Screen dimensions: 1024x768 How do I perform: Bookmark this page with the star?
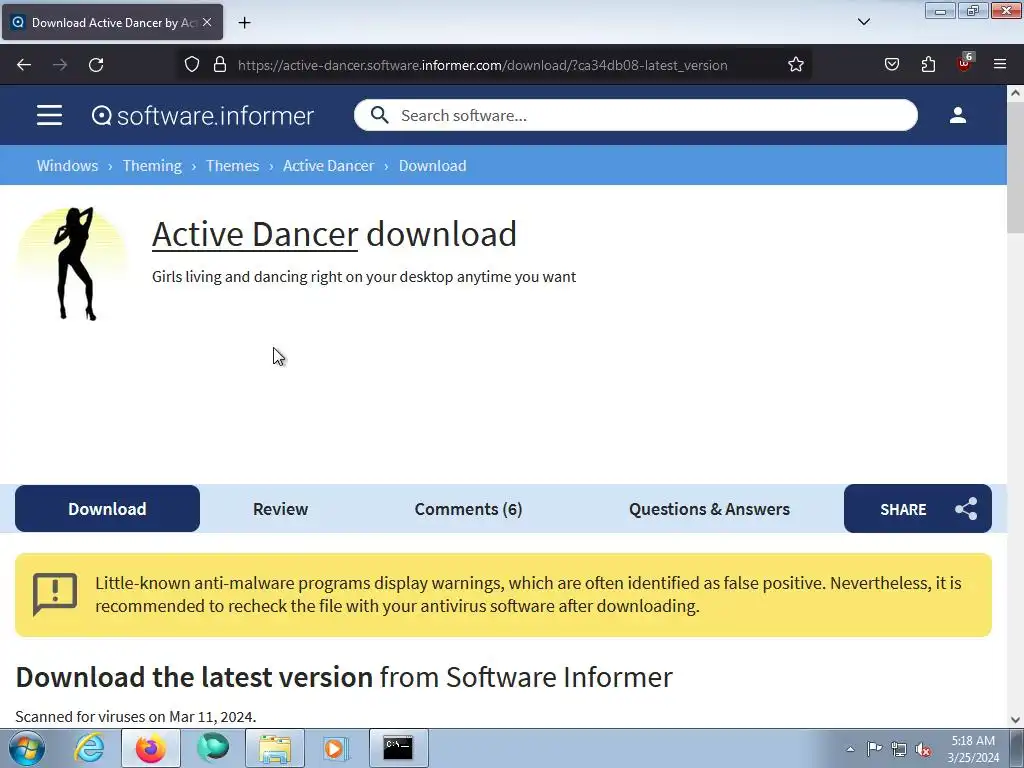pyautogui.click(x=795, y=65)
